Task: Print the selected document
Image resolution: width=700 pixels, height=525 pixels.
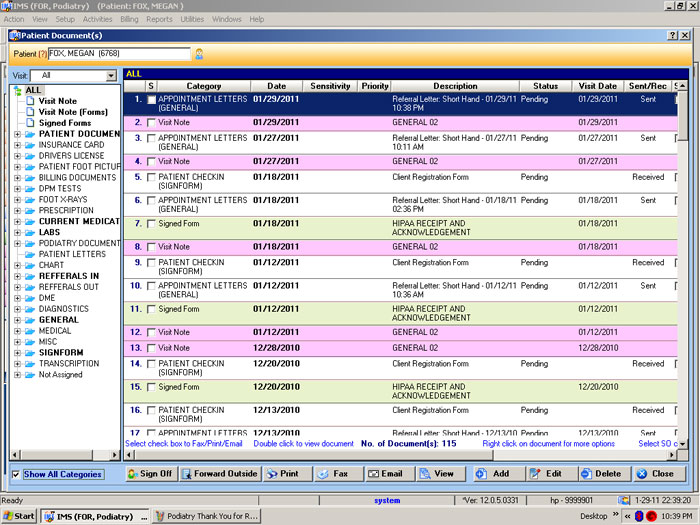Action: (288, 474)
